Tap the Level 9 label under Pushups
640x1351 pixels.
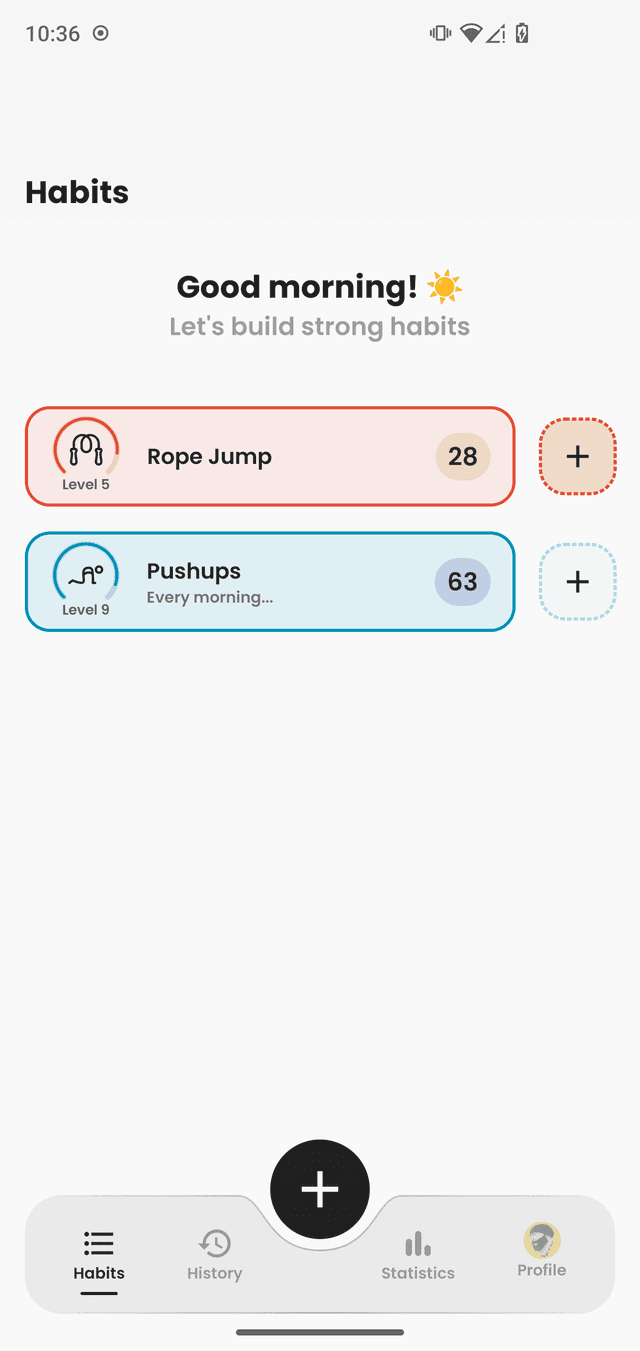click(86, 610)
